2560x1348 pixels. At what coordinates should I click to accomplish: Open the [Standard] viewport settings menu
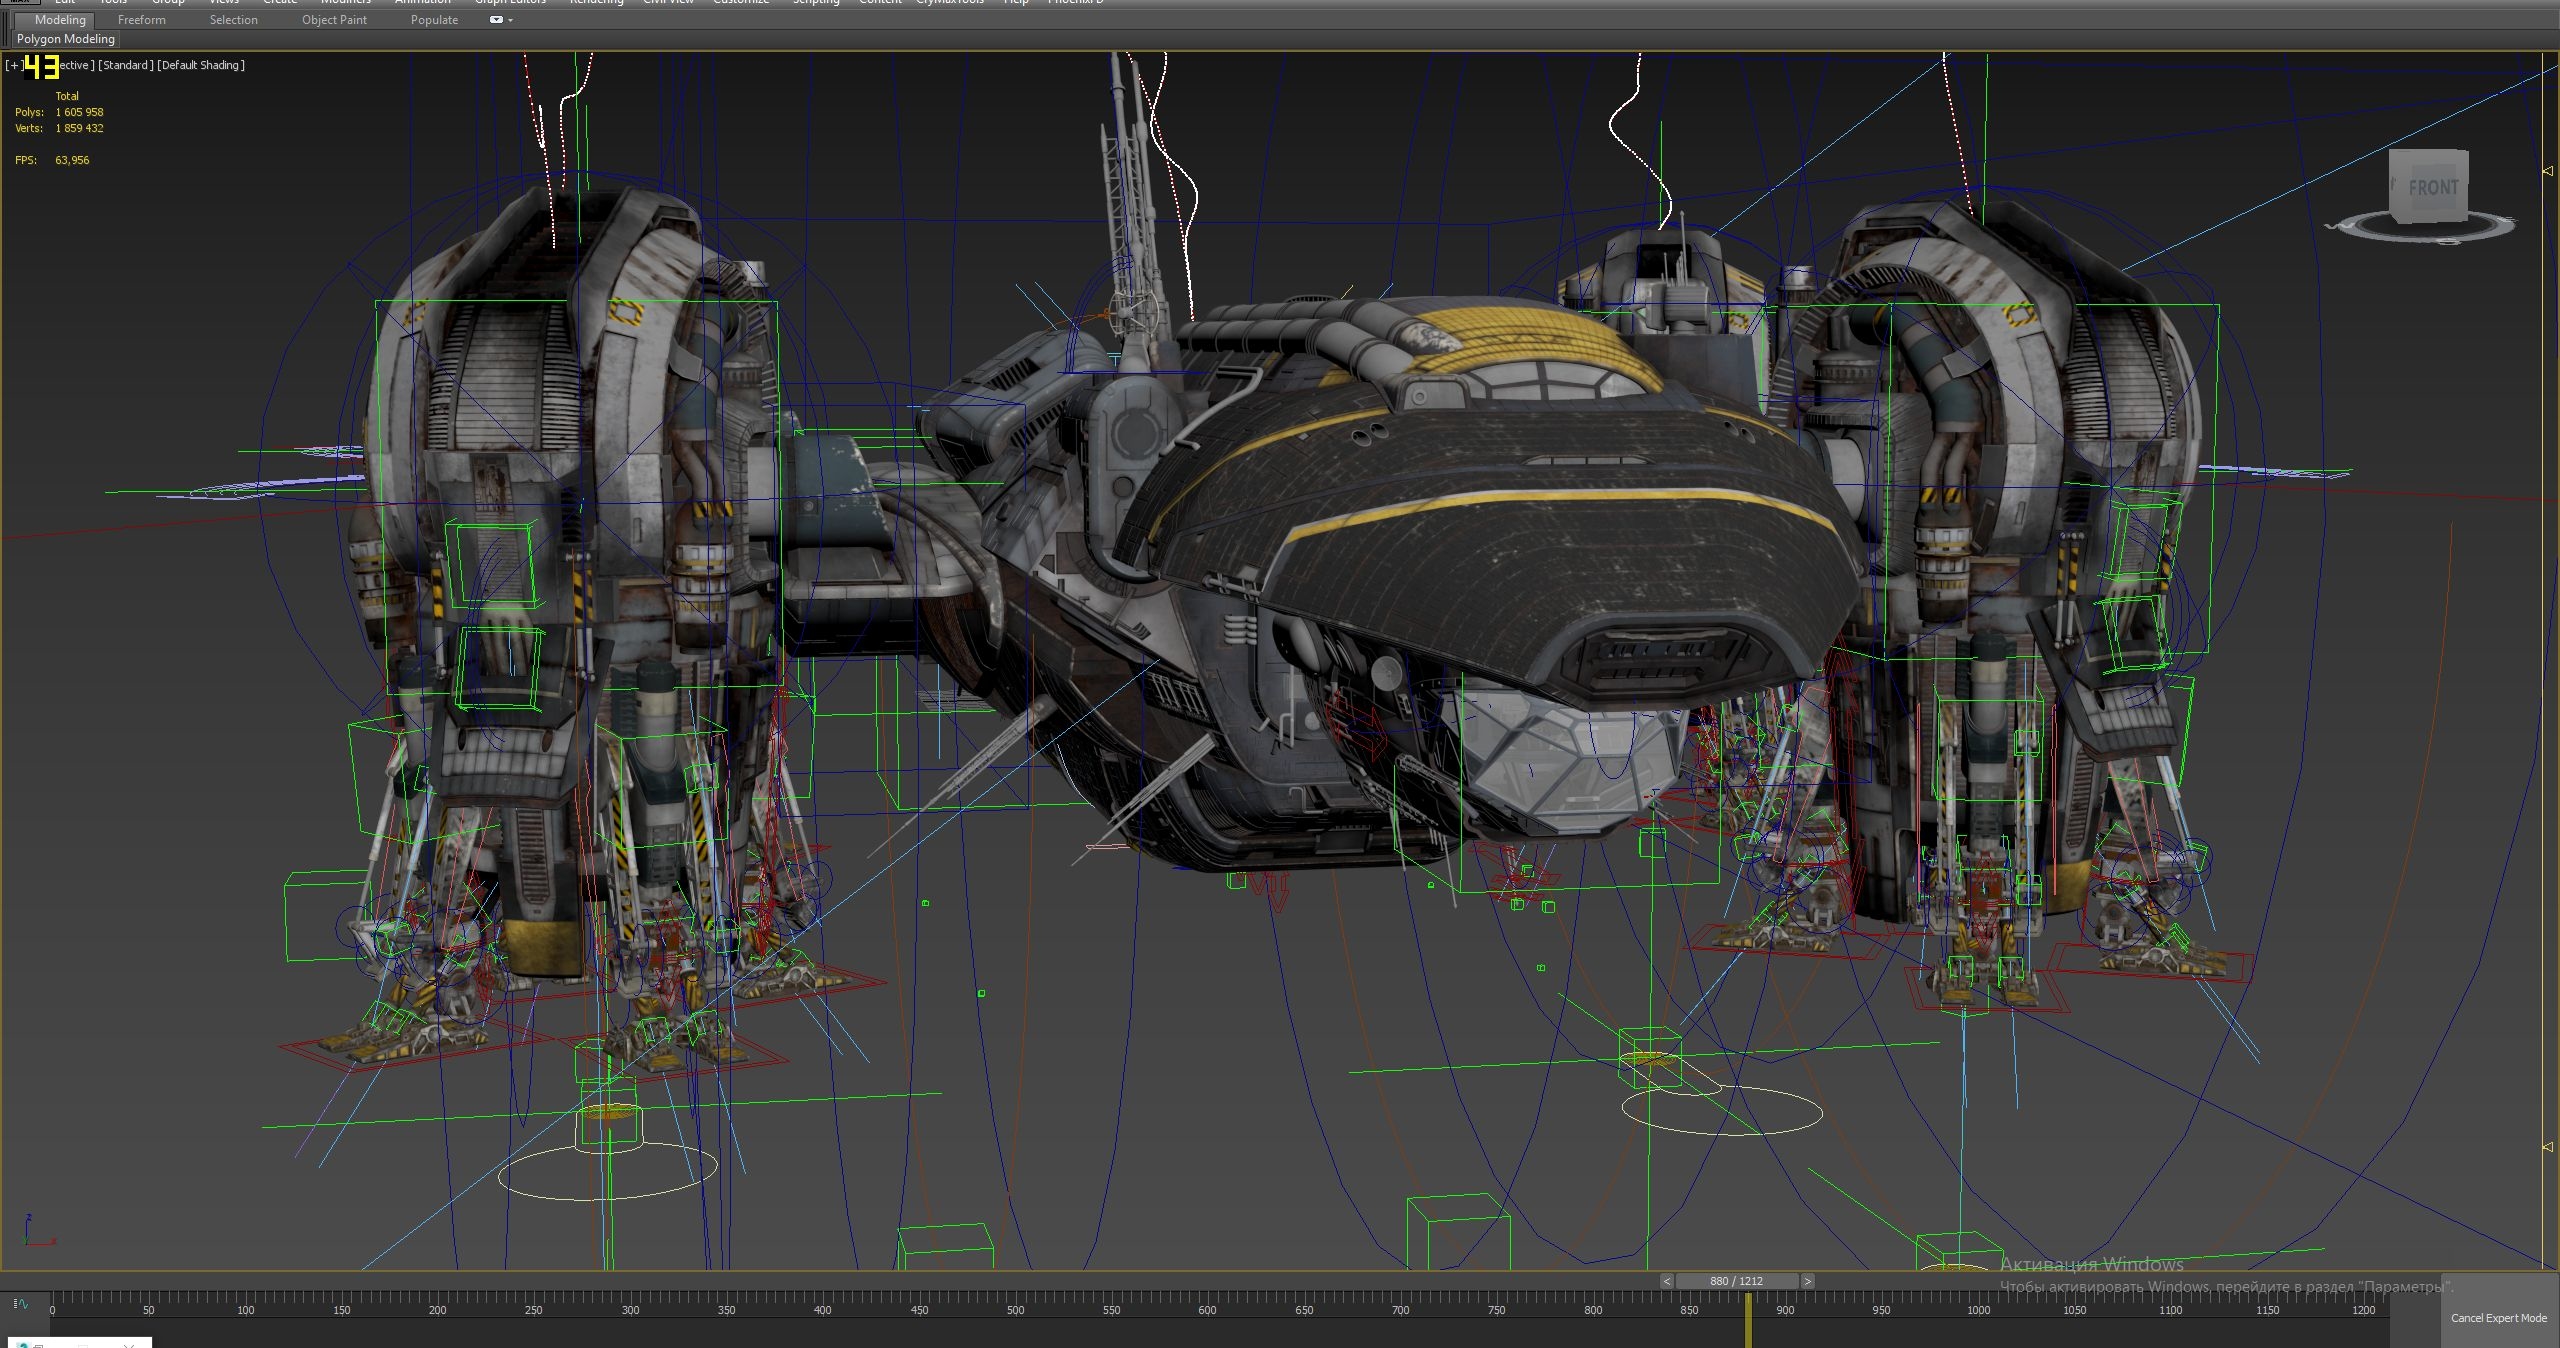click(x=124, y=65)
